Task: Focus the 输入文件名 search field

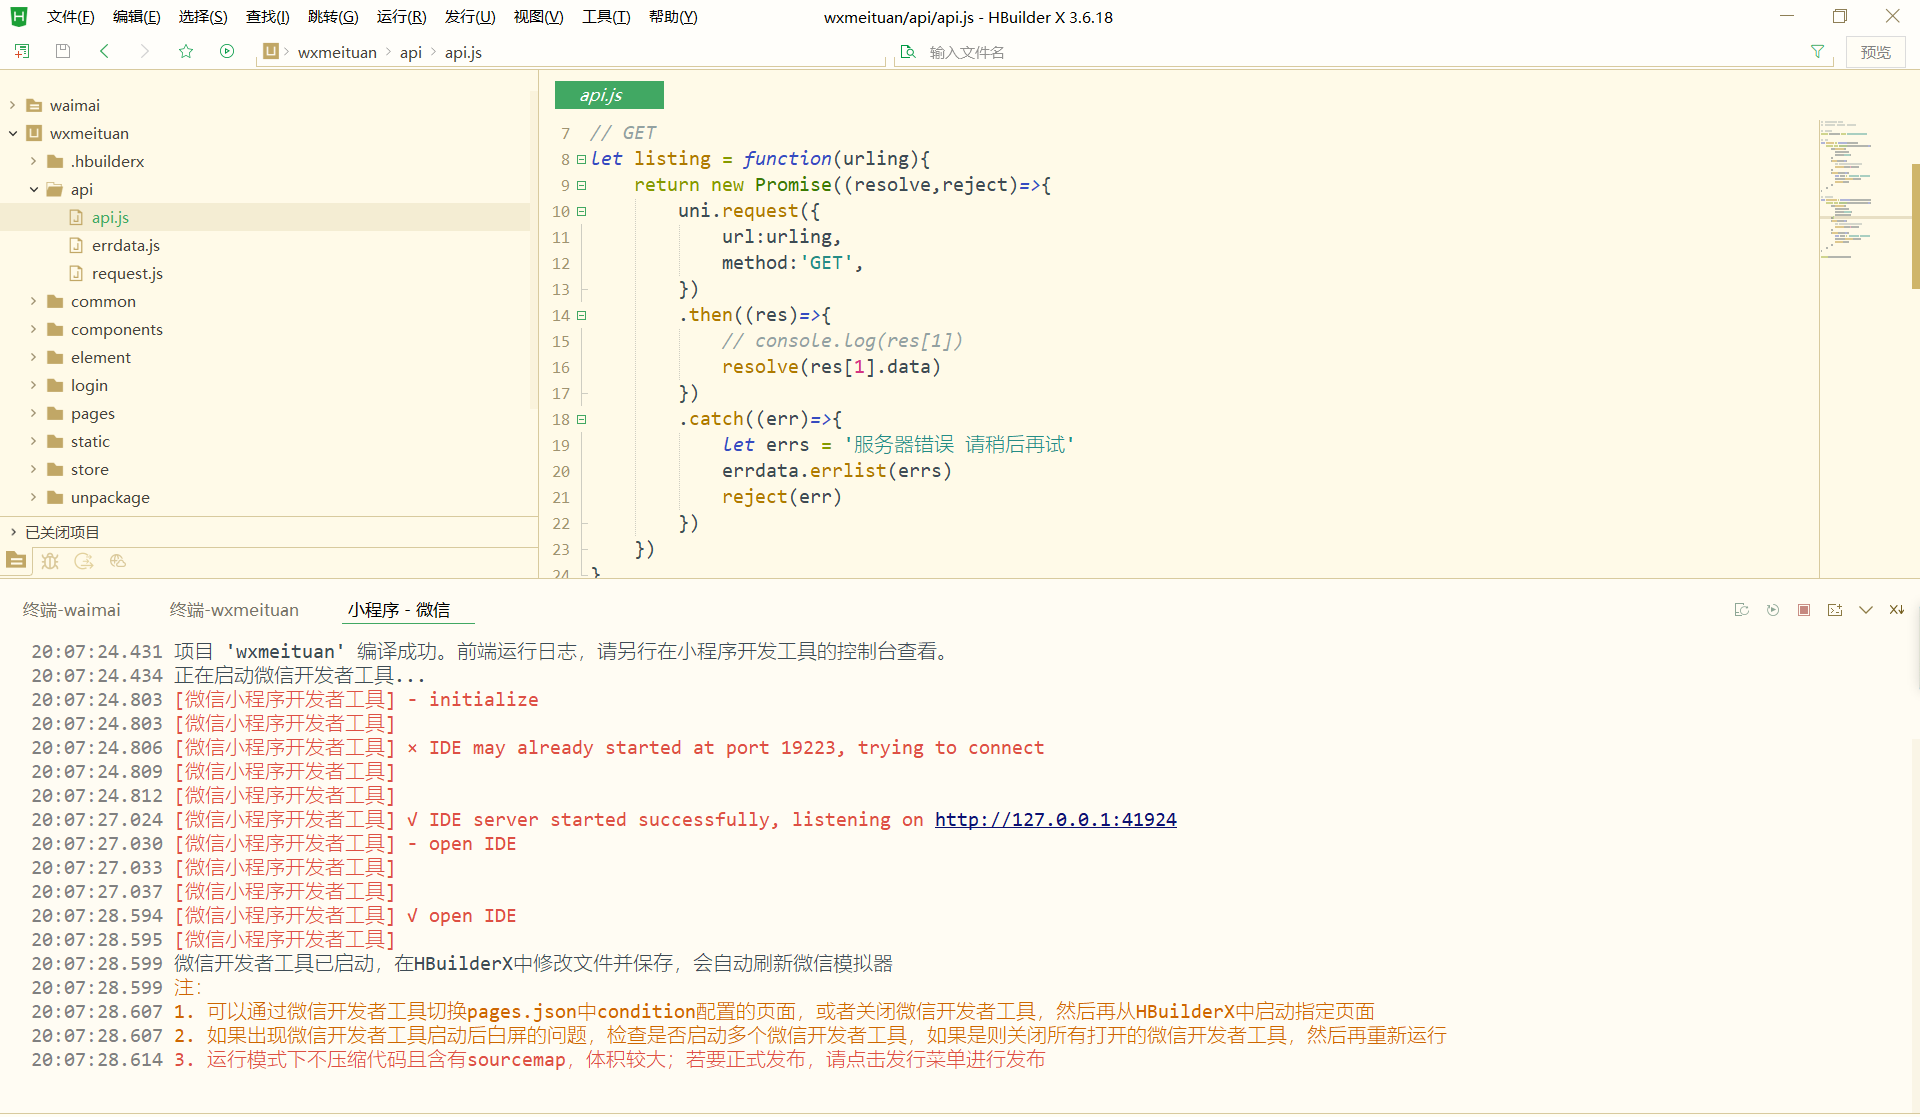Action: tap(1364, 52)
